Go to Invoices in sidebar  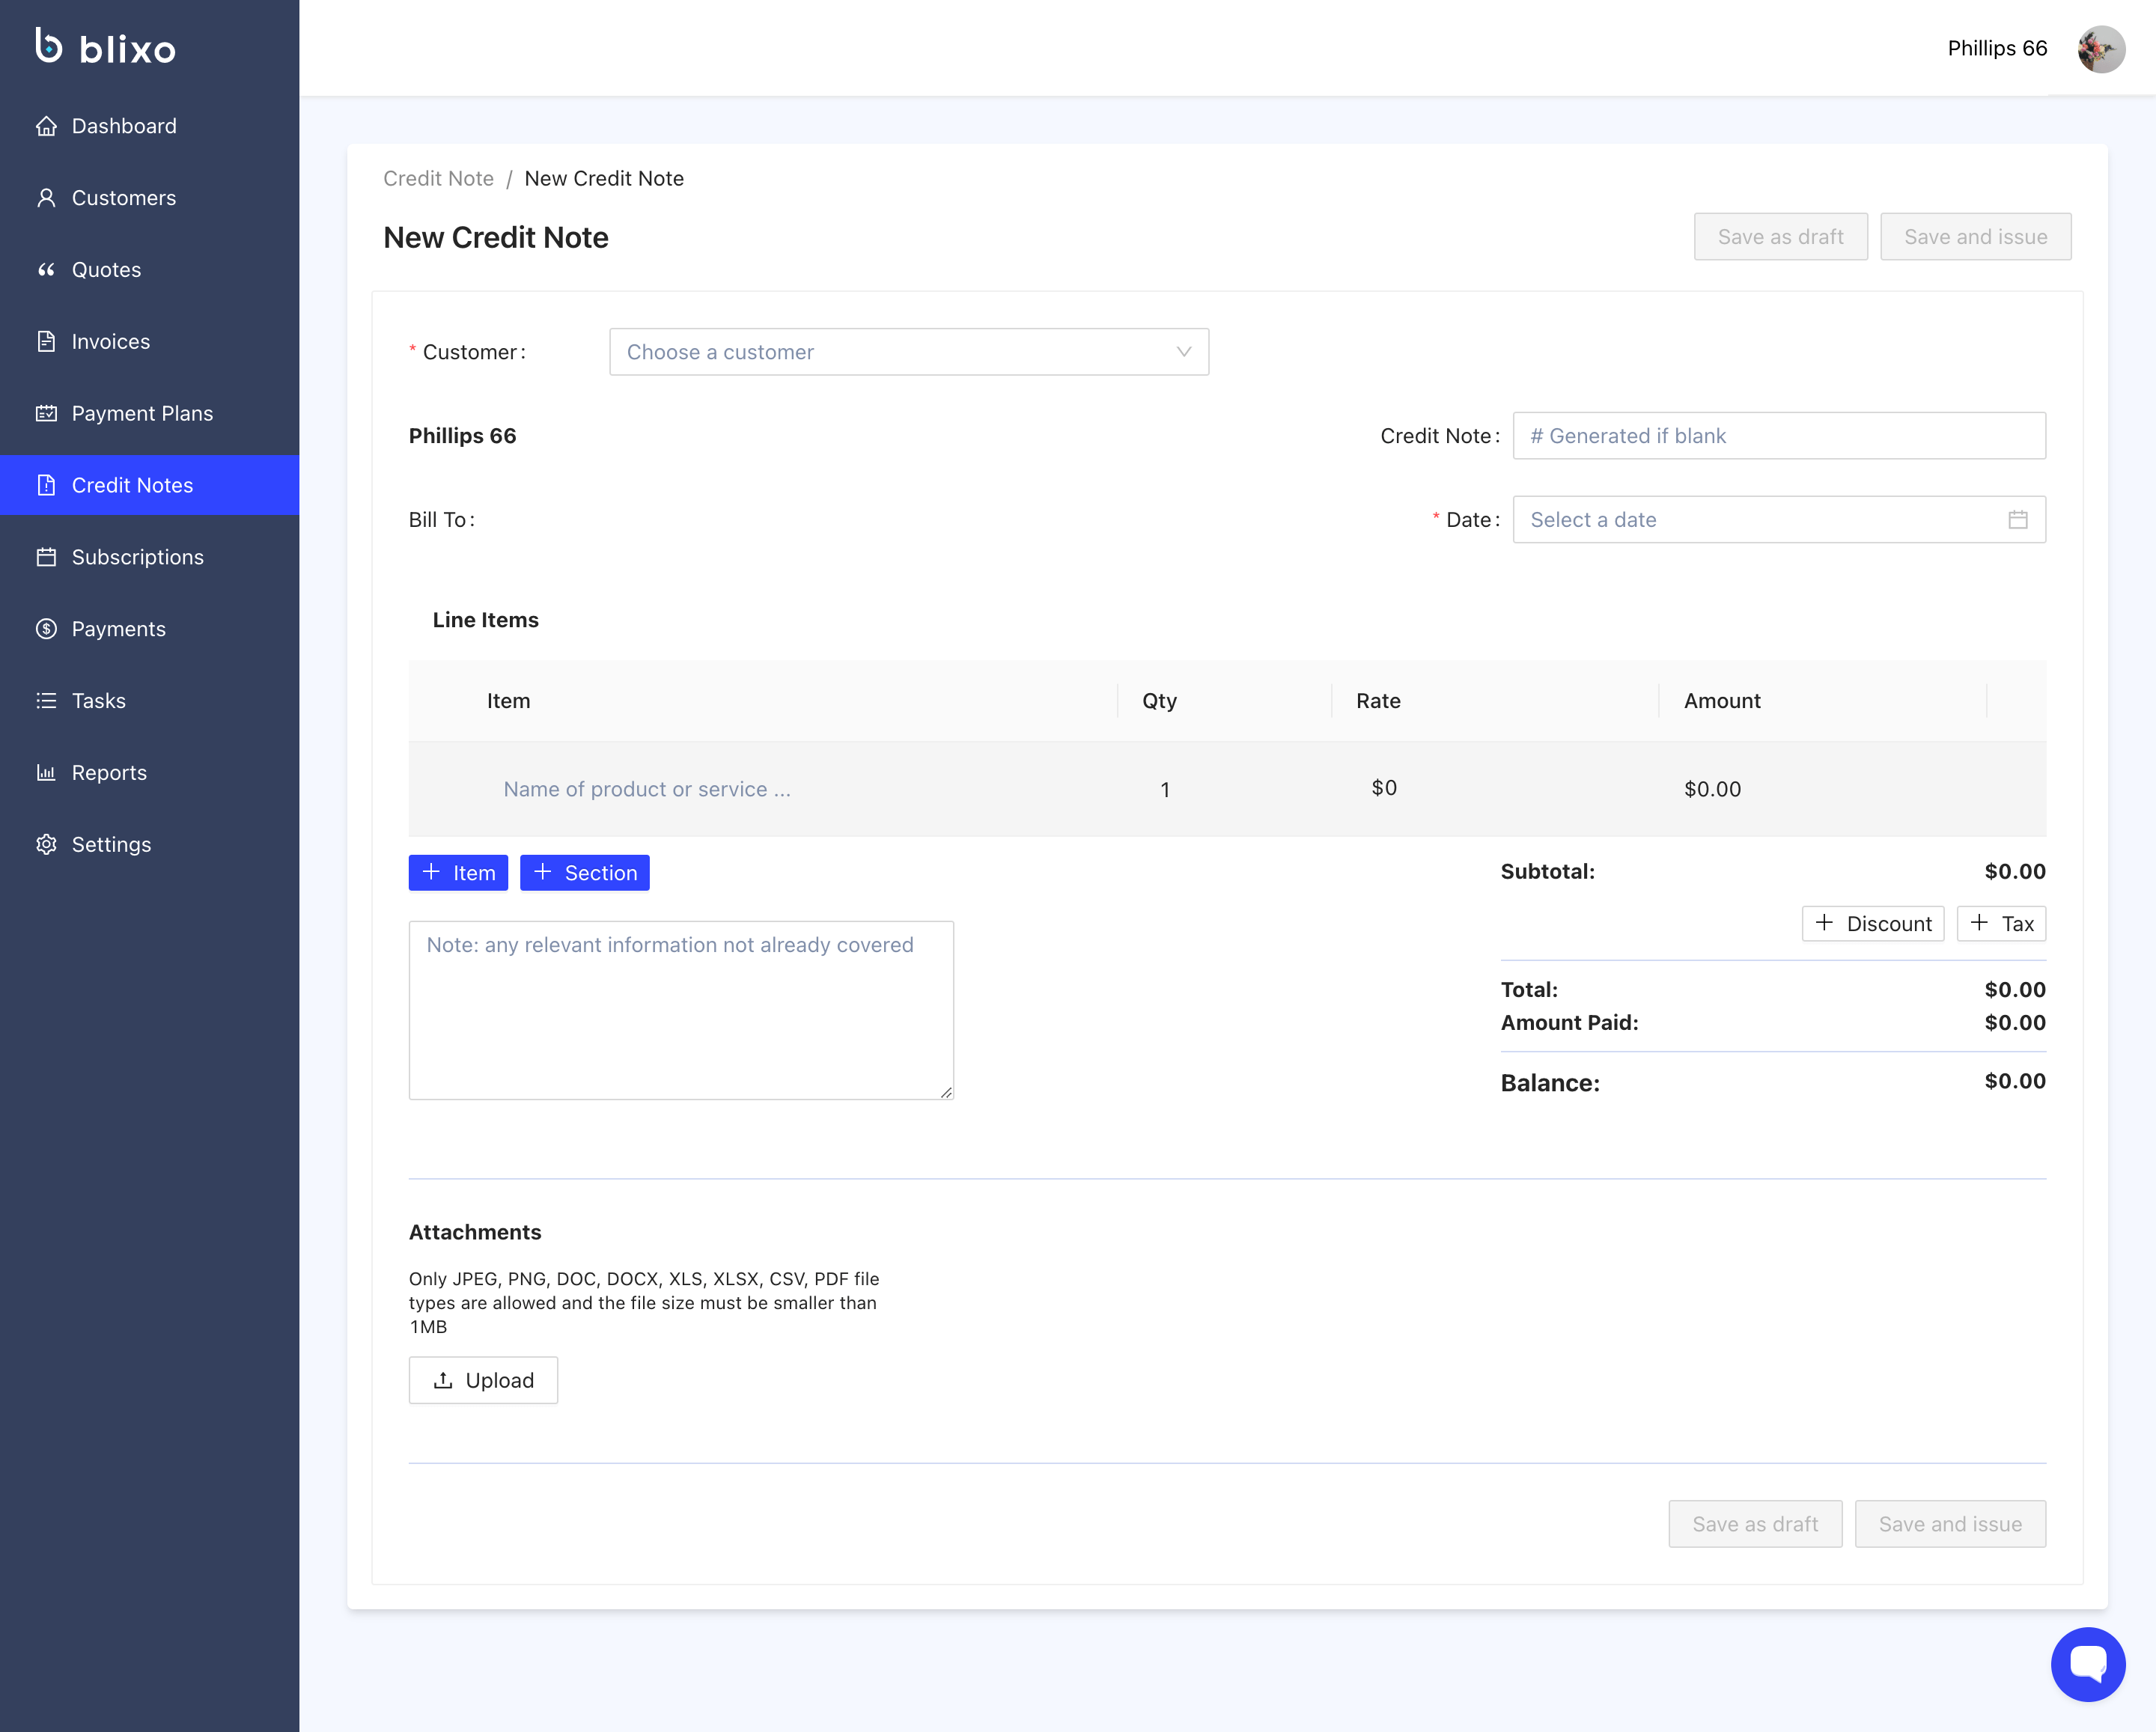pyautogui.click(x=111, y=342)
